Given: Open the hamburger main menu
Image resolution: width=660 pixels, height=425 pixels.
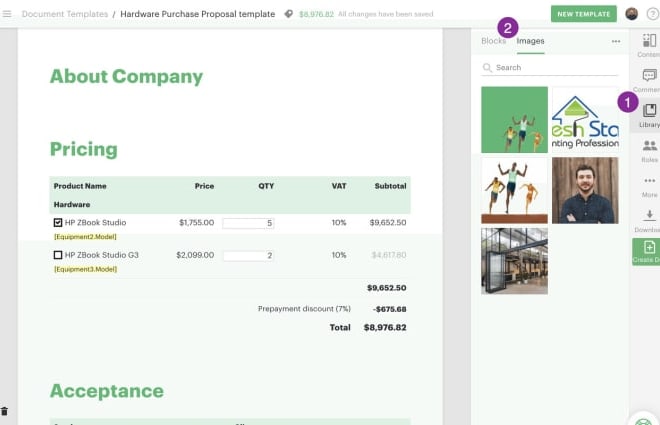Looking at the screenshot, I should (x=7, y=14).
